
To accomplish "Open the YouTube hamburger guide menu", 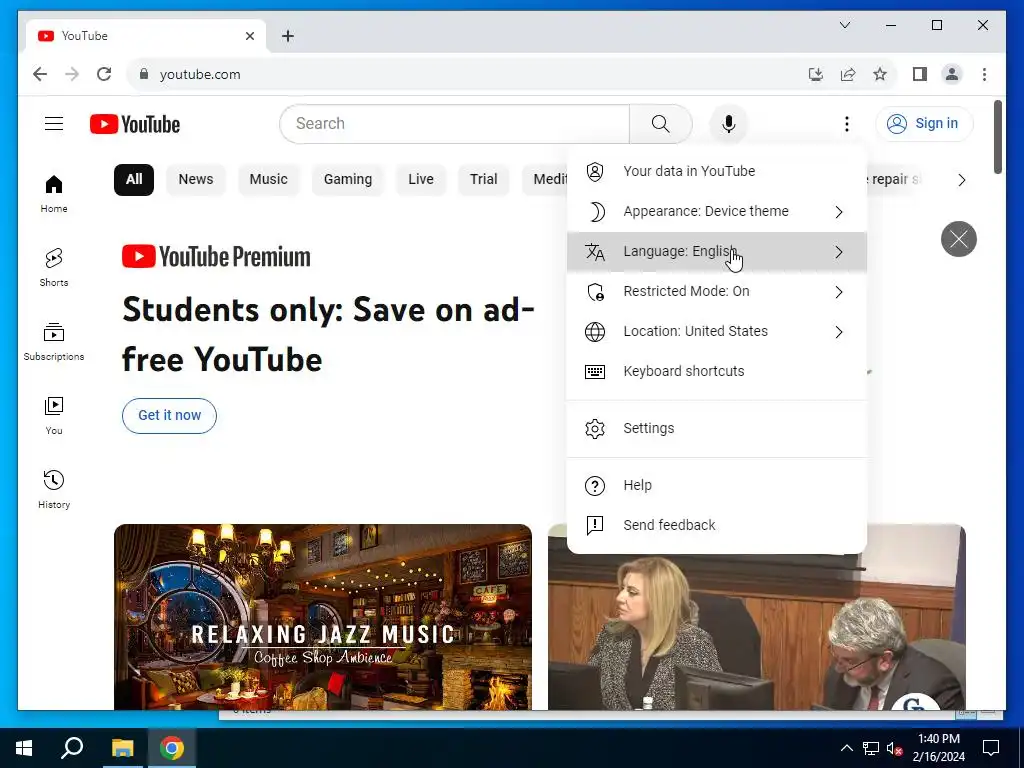I will click(54, 123).
